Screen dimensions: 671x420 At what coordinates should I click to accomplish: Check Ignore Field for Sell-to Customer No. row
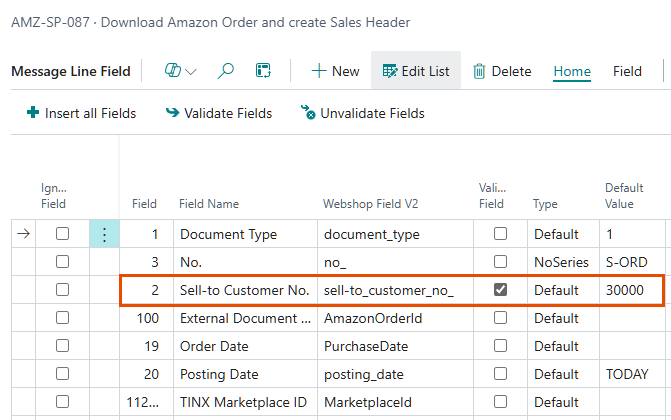click(x=62, y=290)
